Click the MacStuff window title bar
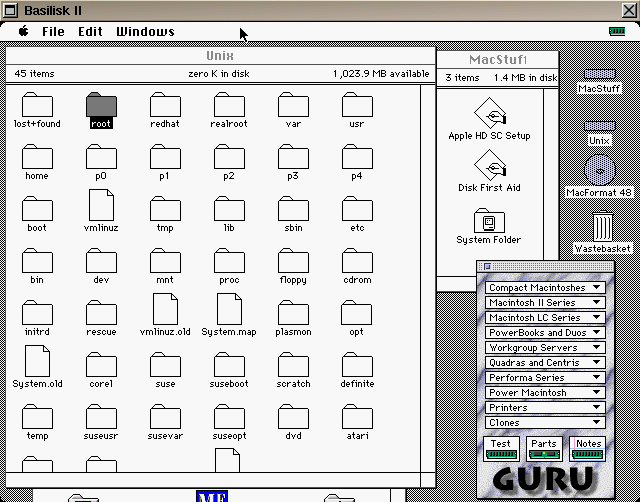The image size is (640, 502). (x=498, y=60)
